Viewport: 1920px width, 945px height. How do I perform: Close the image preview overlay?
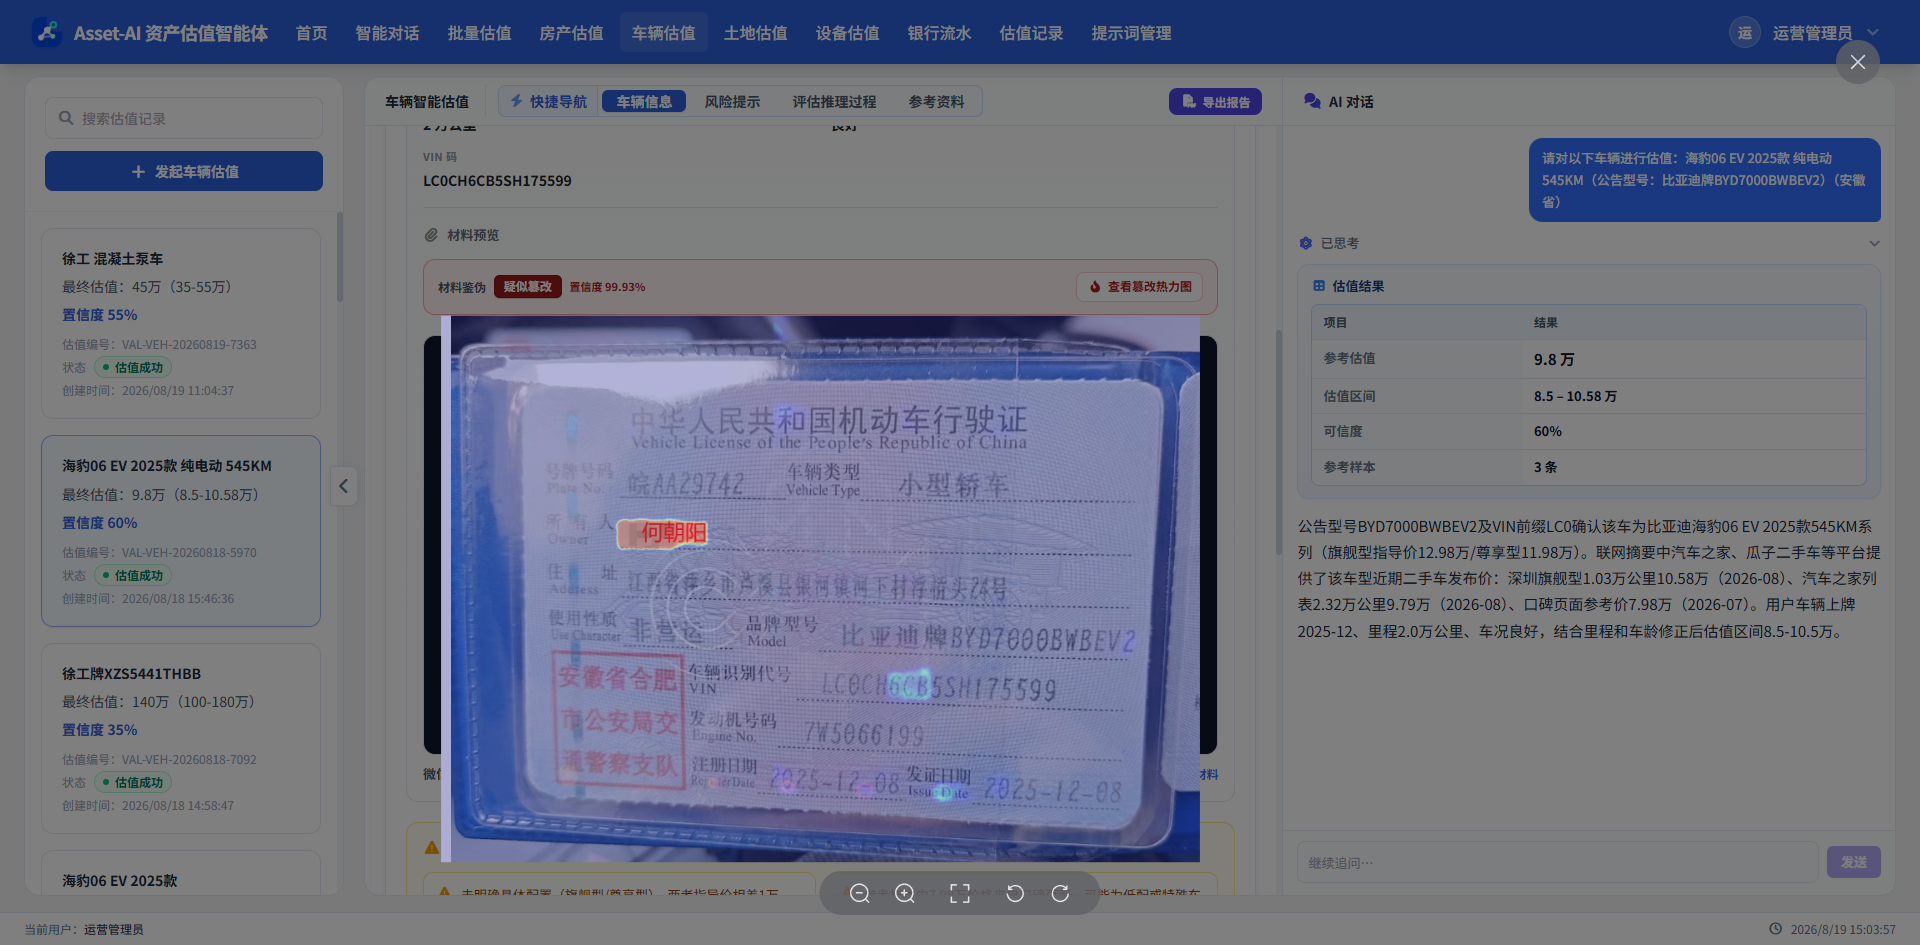click(1857, 62)
